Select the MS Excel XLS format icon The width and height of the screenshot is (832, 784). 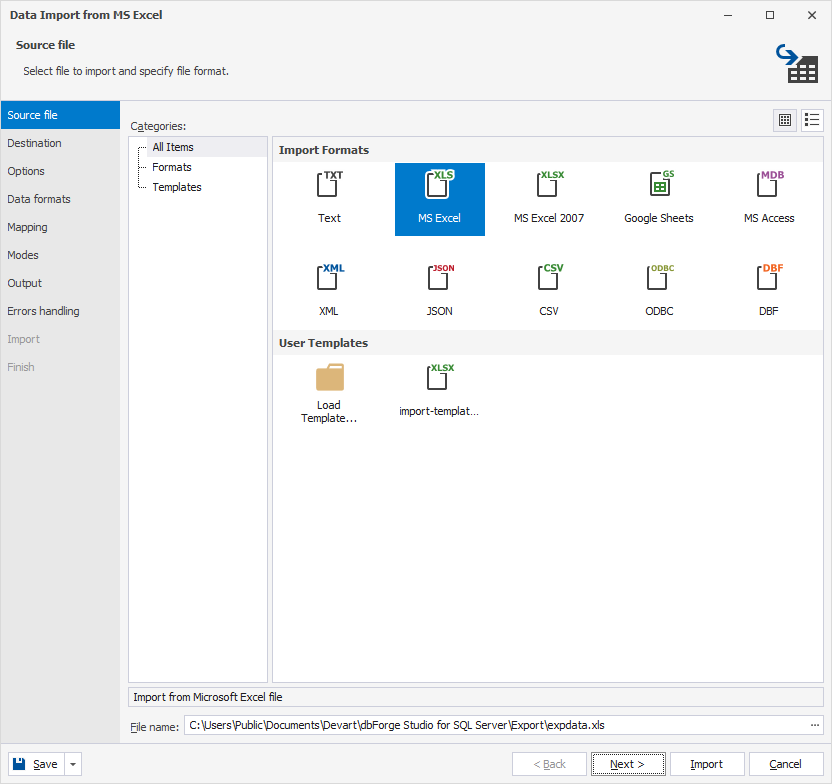pyautogui.click(x=439, y=198)
